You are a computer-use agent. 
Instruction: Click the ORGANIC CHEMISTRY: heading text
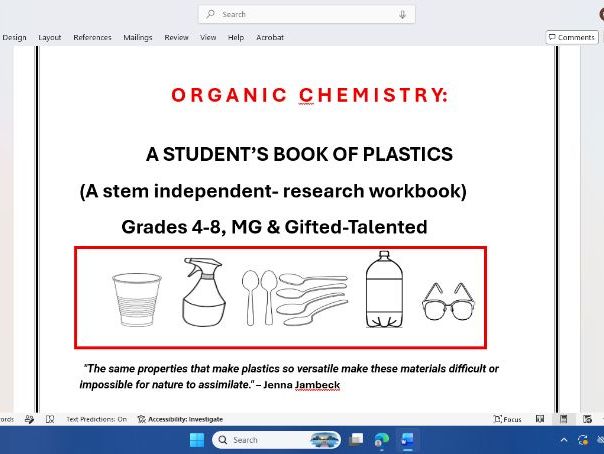click(310, 95)
